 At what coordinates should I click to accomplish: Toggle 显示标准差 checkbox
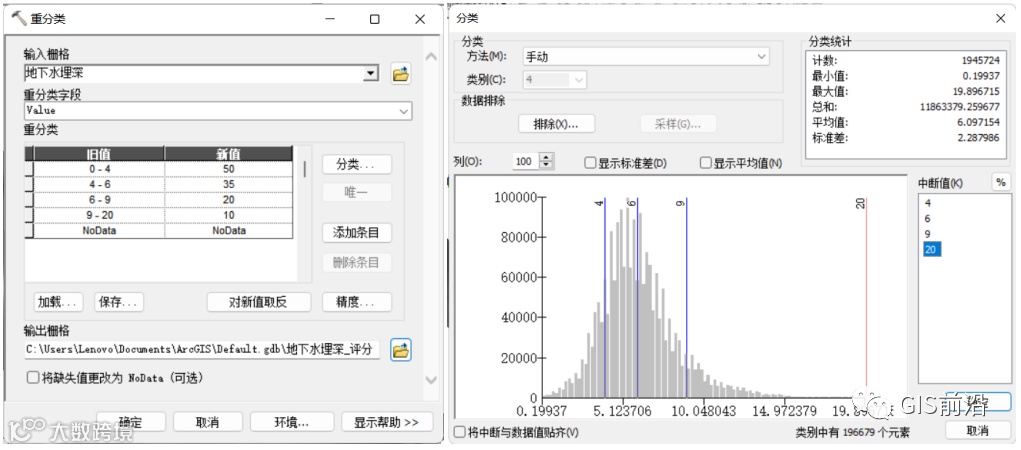[x=591, y=162]
